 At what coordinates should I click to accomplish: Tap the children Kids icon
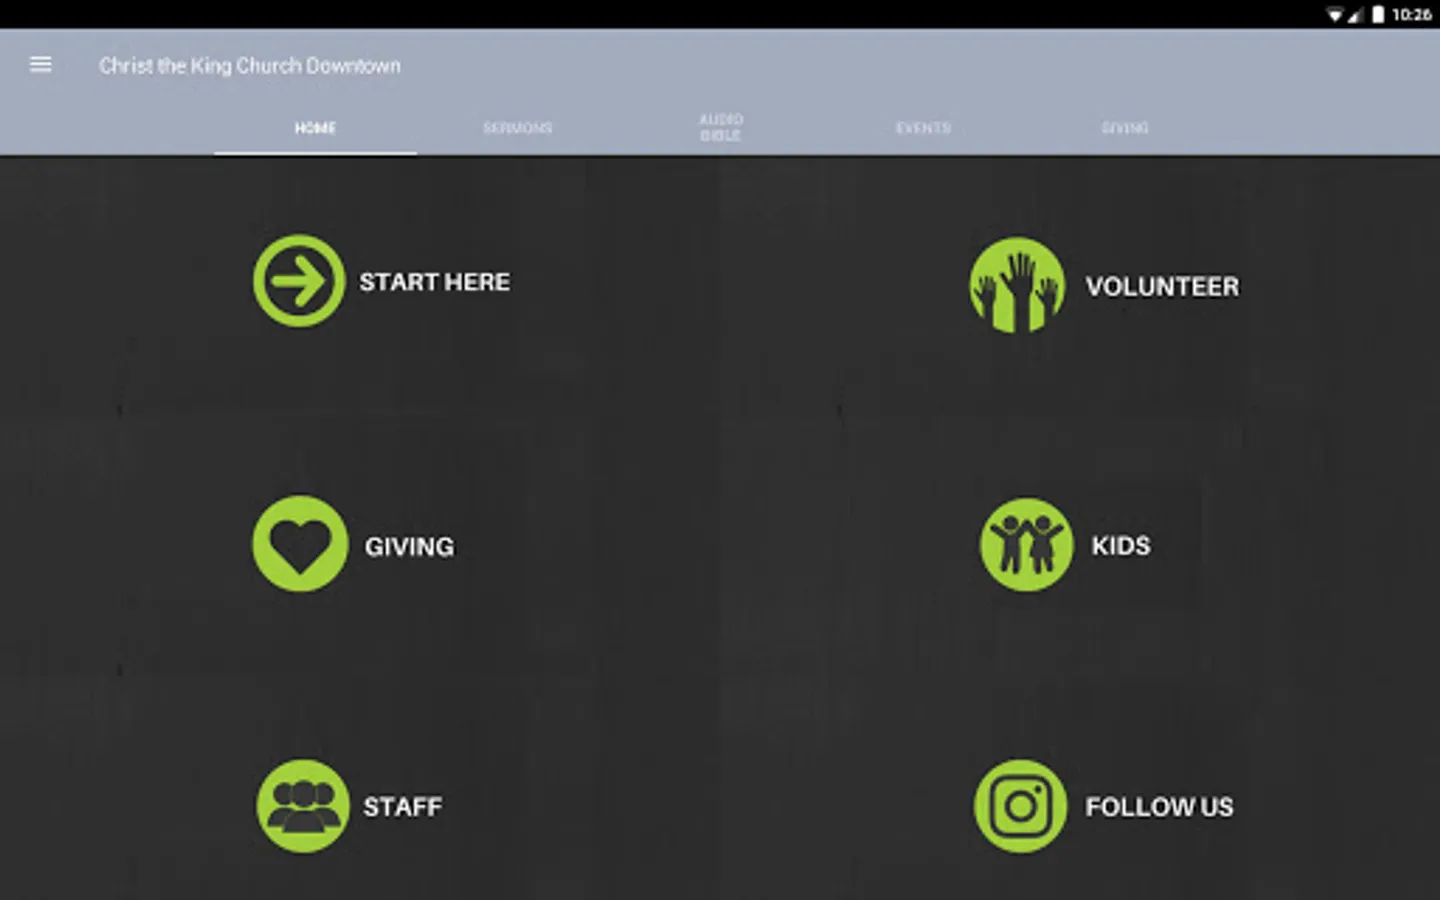click(1026, 545)
